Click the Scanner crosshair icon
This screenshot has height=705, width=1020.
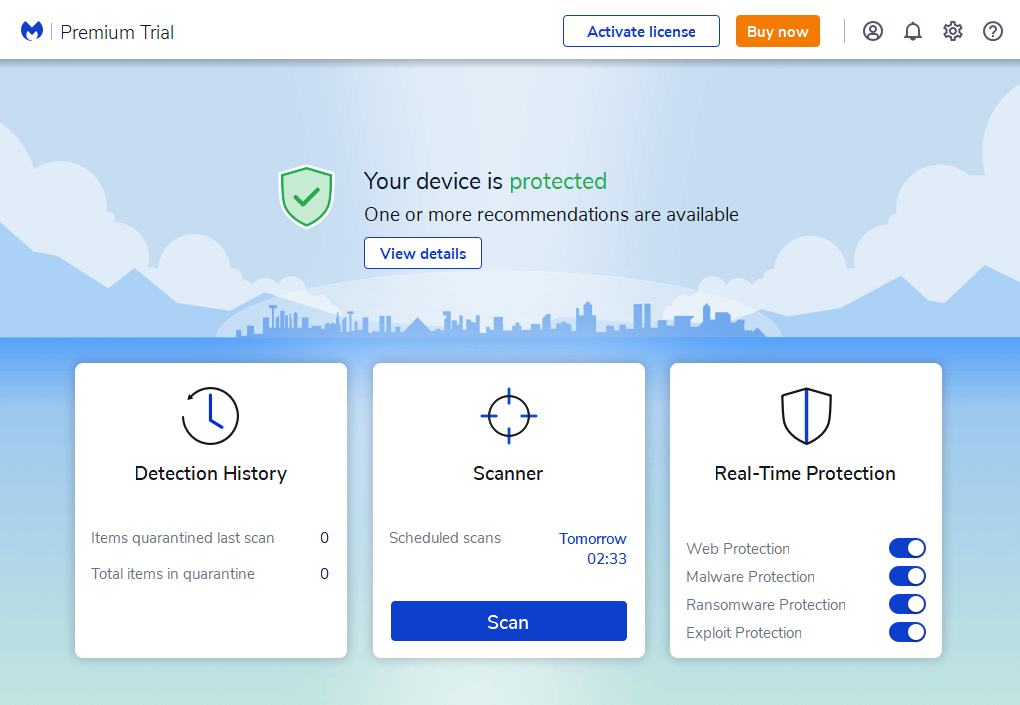tap(508, 415)
